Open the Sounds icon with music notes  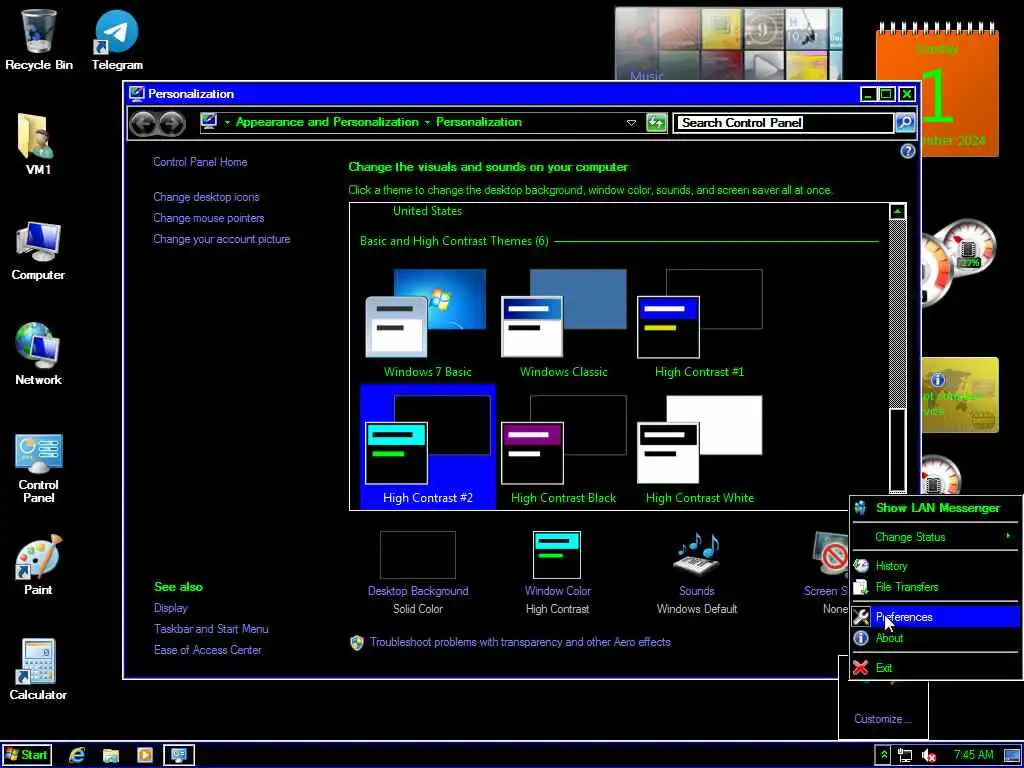coord(697,554)
